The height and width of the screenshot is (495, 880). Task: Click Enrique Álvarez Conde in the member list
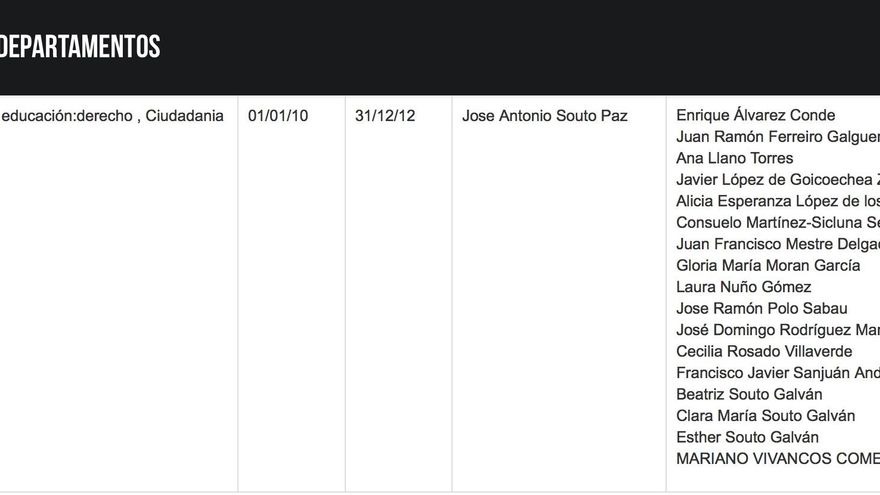tap(755, 115)
